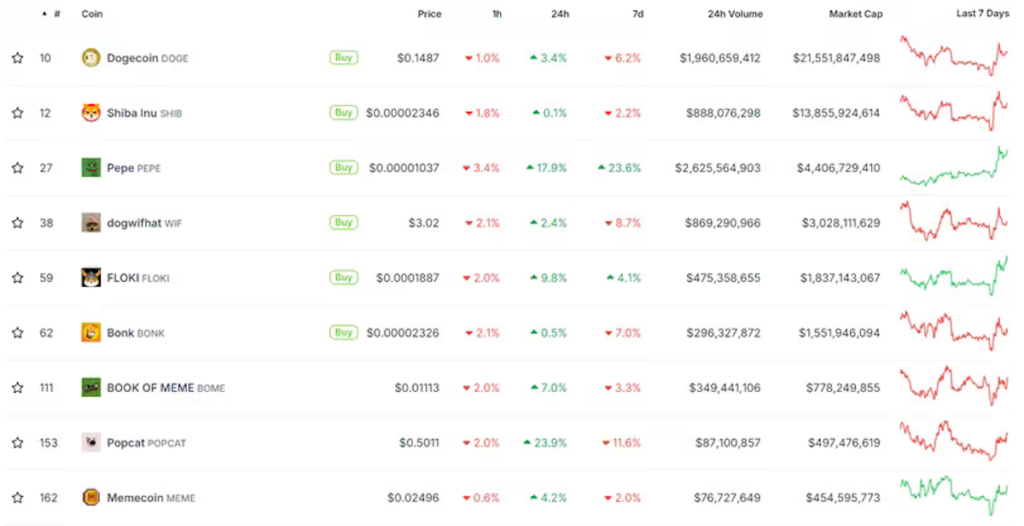Star Dogecoin as a favorite
Screen dimensions: 1024x526
[17, 58]
